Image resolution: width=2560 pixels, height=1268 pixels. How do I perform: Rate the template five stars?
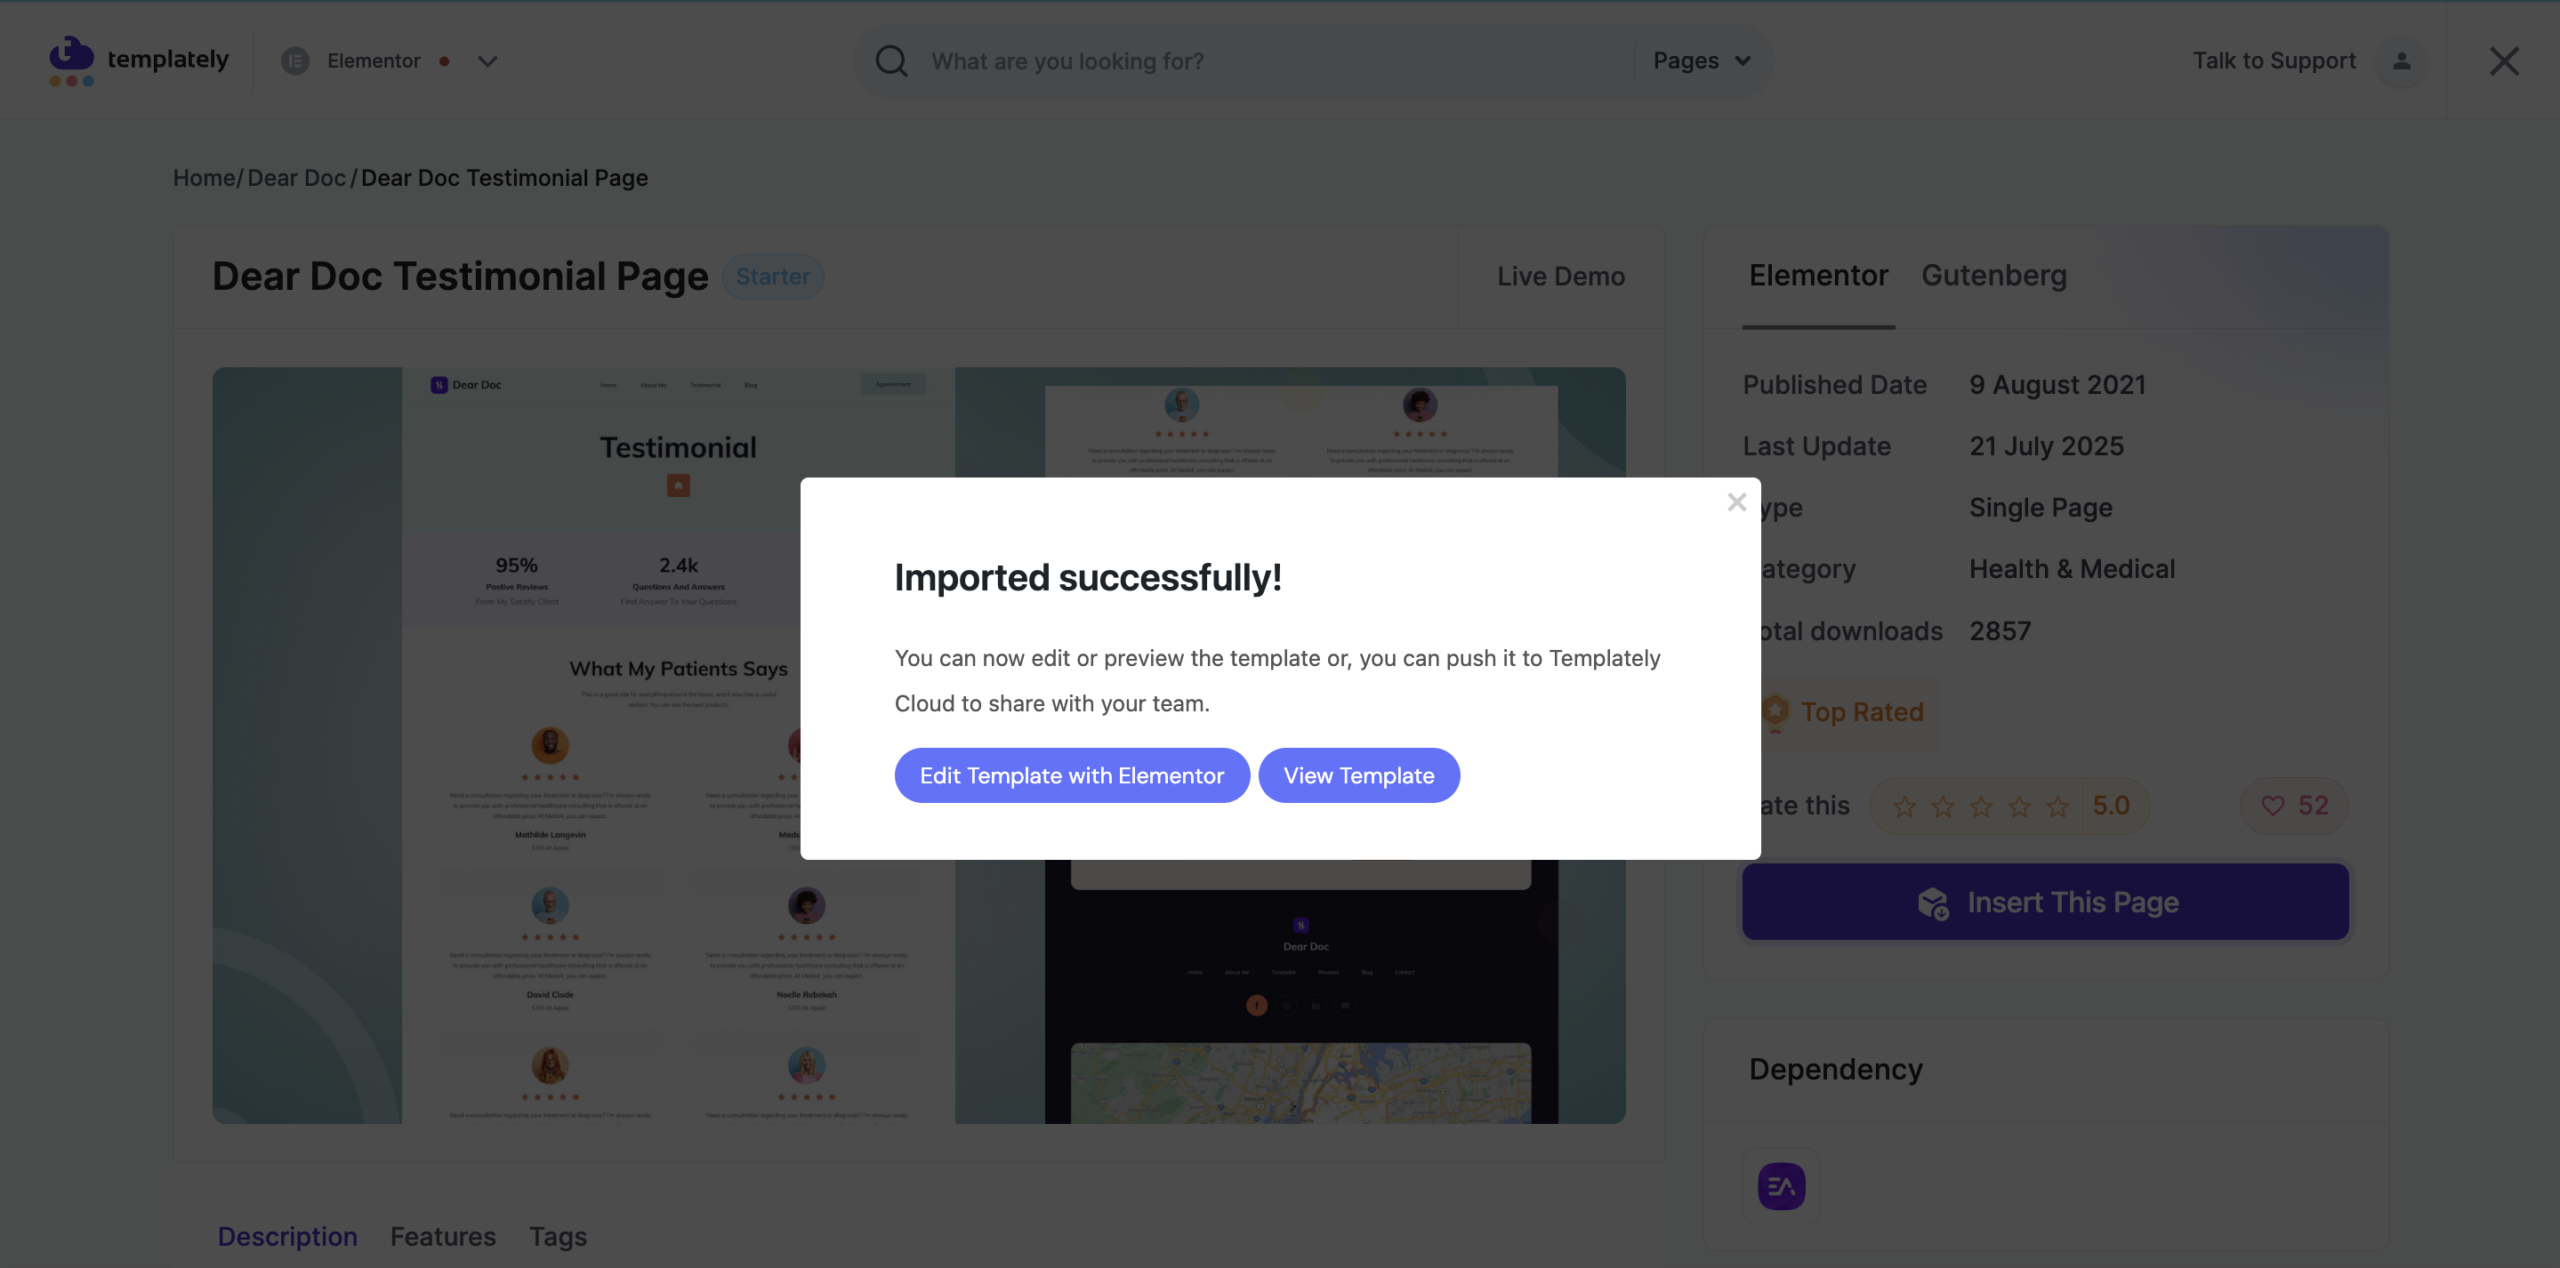[x=2057, y=806]
